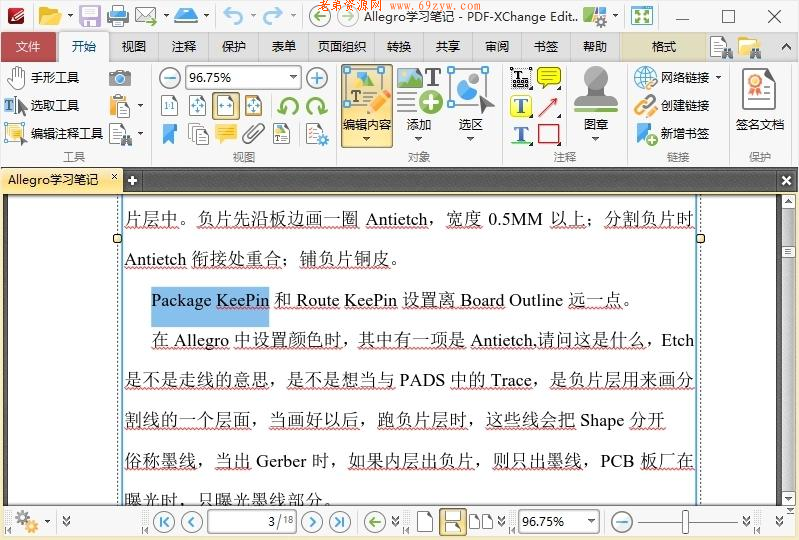
Task: Click the Sign Document 签名文档 icon
Action: point(759,99)
